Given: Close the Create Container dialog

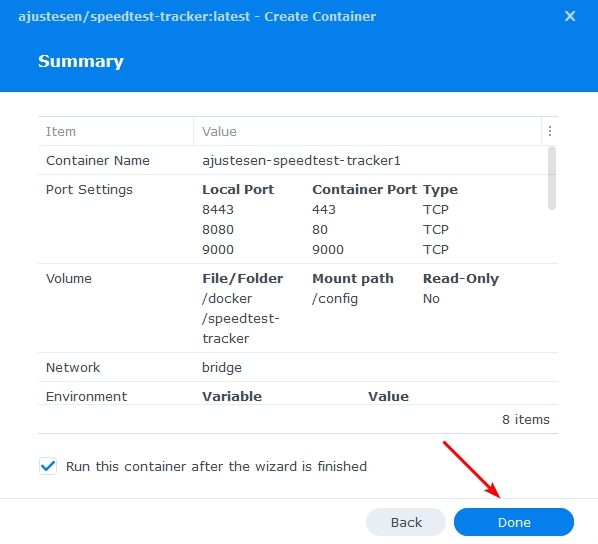Looking at the screenshot, I should pos(570,16).
